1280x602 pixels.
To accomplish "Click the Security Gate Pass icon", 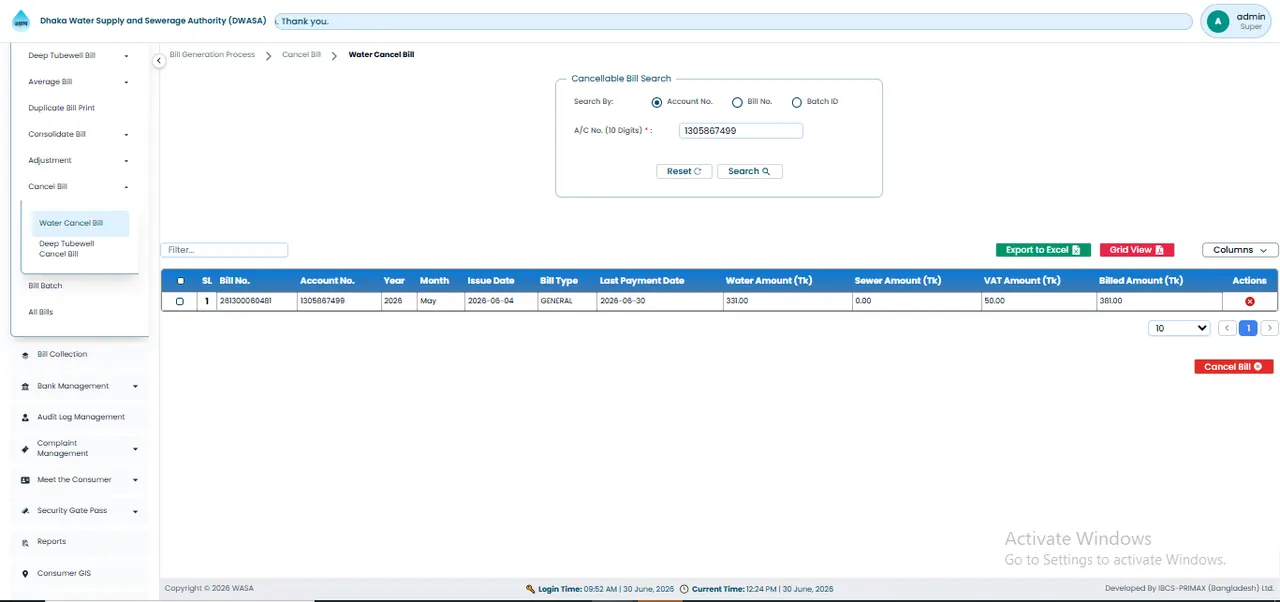I will (25, 511).
